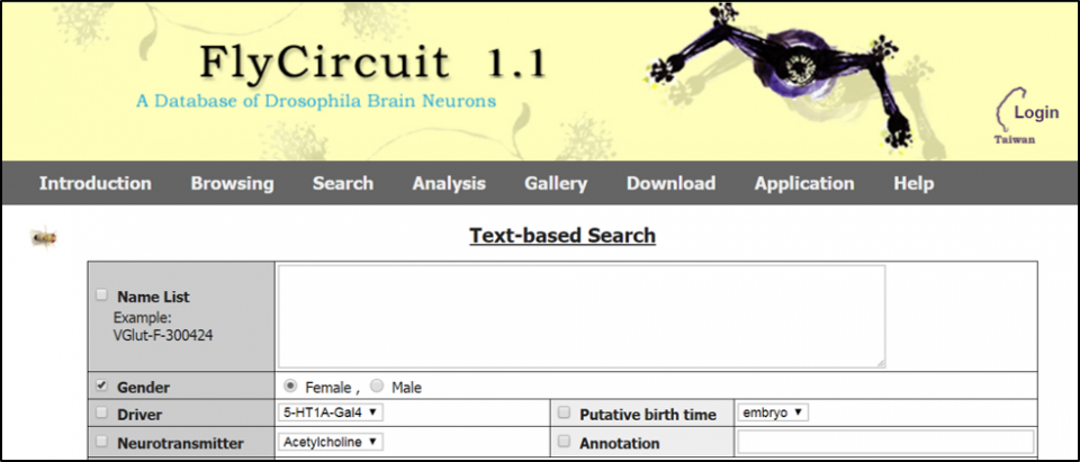Uncheck the Gender checkbox
Image resolution: width=1080 pixels, height=462 pixels.
coord(101,386)
